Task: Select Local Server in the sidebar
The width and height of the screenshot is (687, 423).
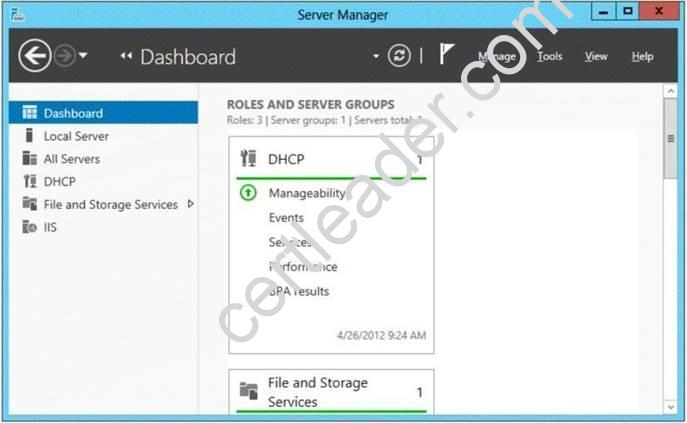Action: tap(76, 136)
